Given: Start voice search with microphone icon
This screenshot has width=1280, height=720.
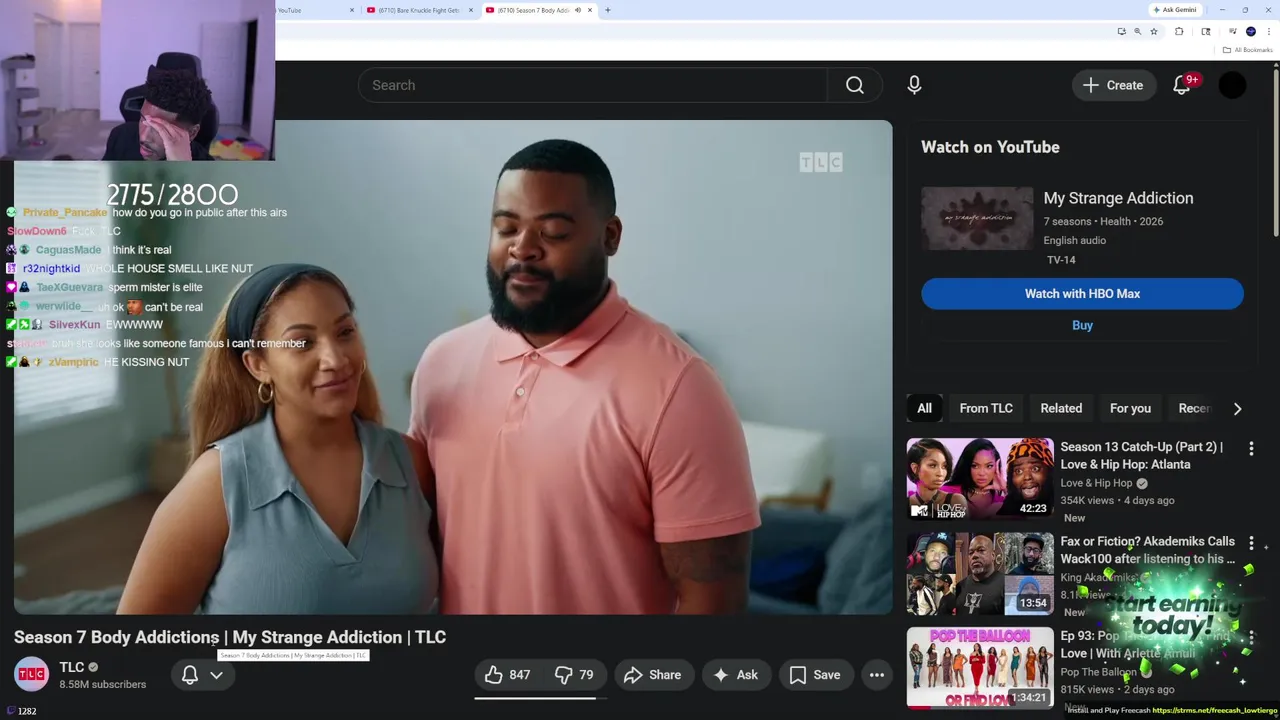Looking at the screenshot, I should point(914,85).
